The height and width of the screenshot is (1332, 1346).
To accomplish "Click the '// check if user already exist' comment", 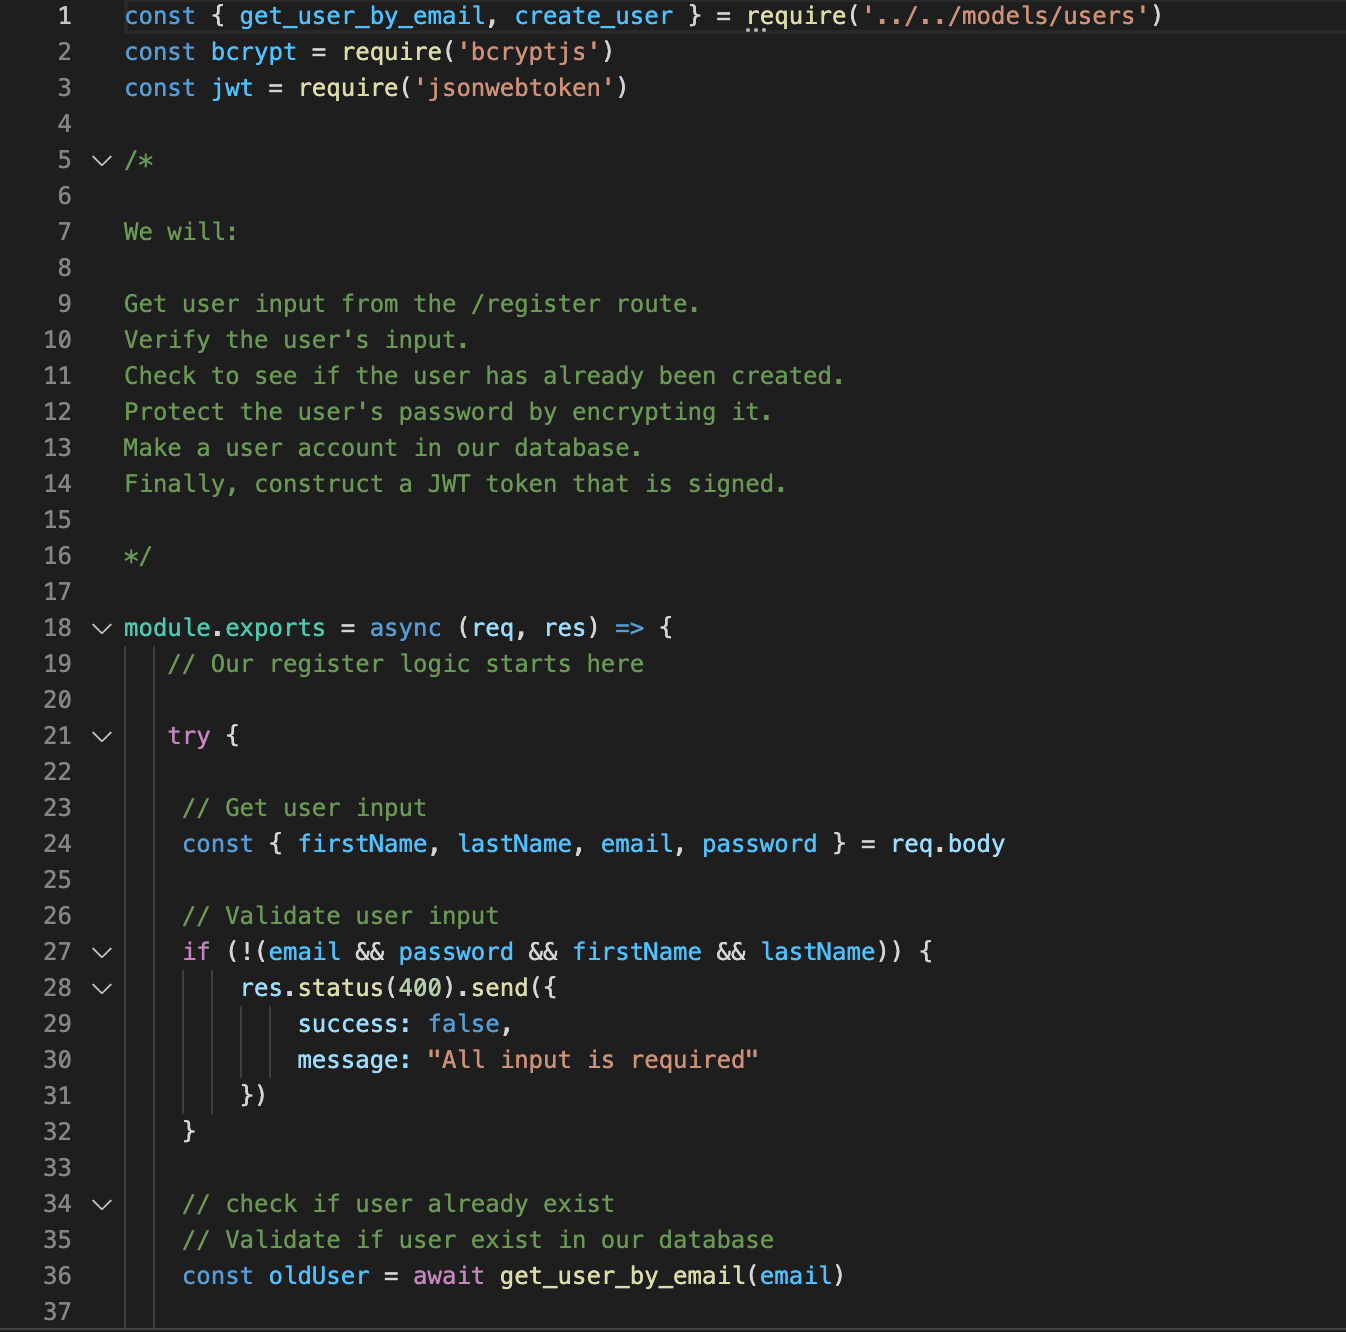I will pyautogui.click(x=398, y=1204).
